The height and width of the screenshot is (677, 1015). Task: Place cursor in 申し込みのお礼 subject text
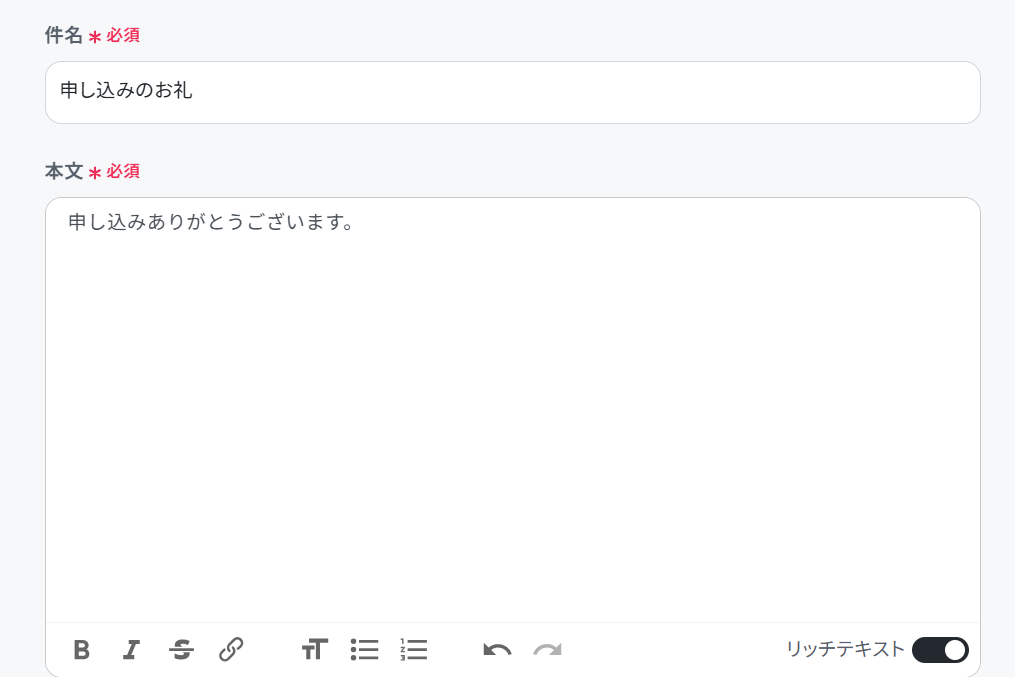click(126, 90)
